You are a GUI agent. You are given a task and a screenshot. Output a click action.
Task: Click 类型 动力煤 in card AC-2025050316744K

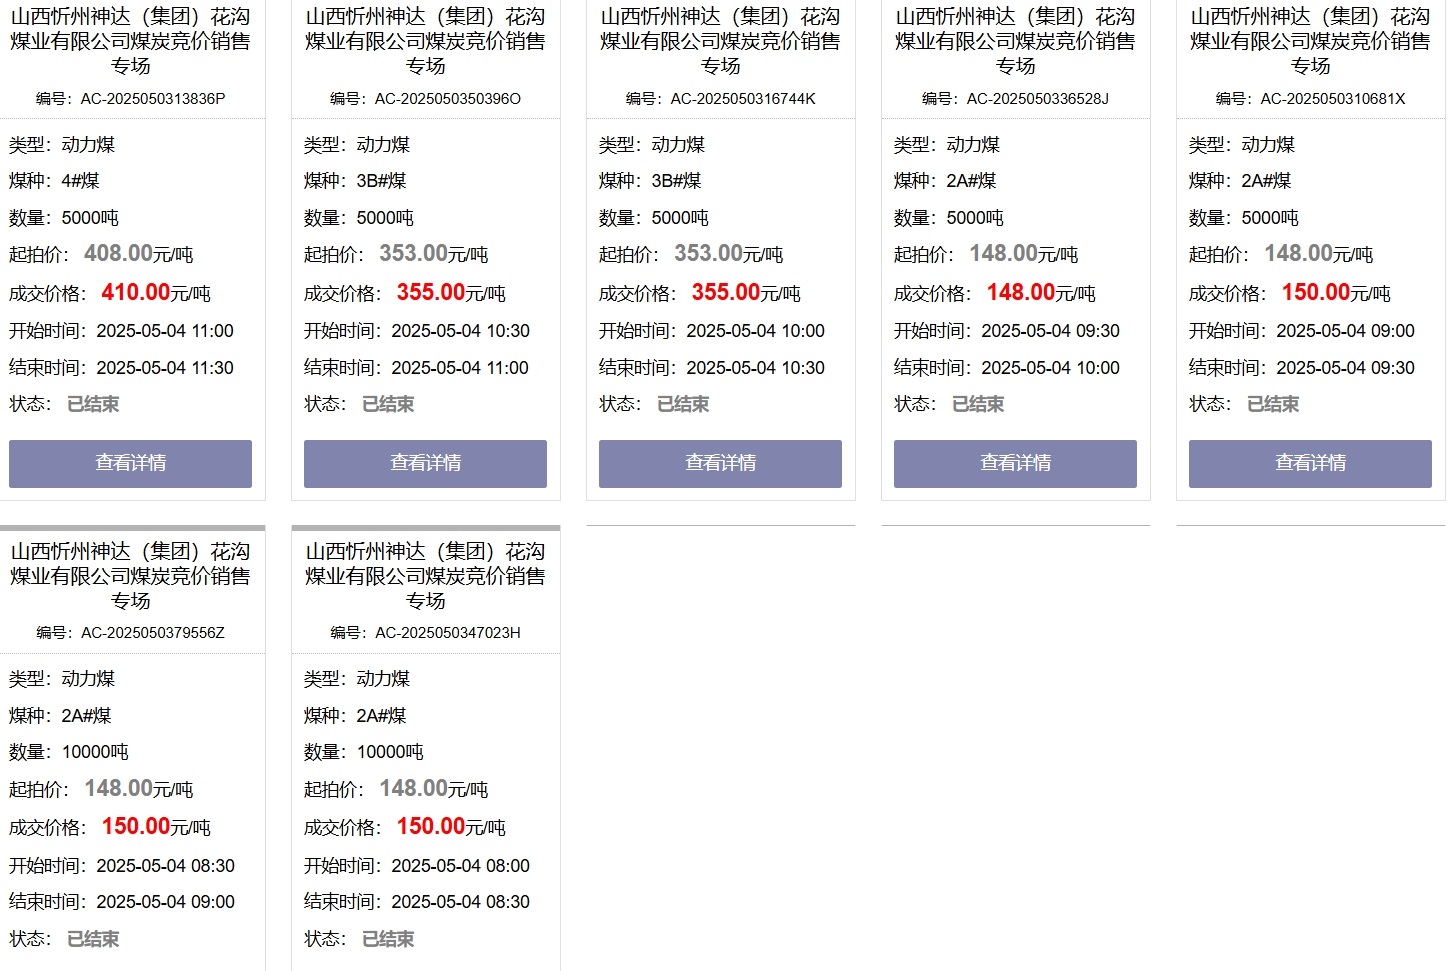[x=652, y=145]
